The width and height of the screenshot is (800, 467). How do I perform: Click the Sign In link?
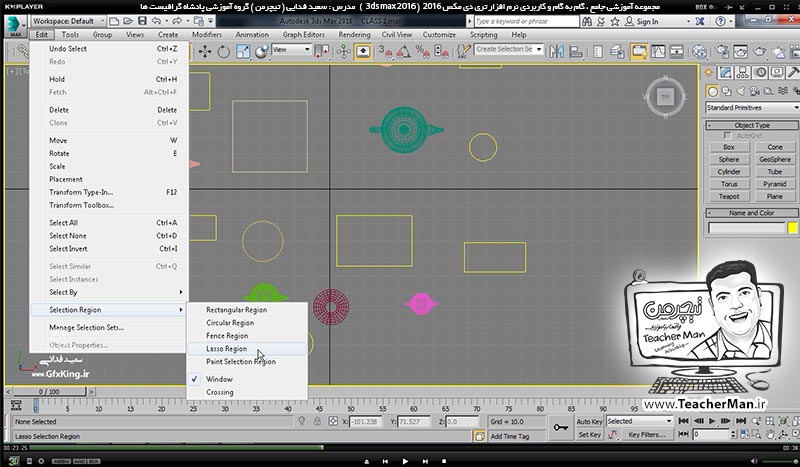tap(647, 21)
